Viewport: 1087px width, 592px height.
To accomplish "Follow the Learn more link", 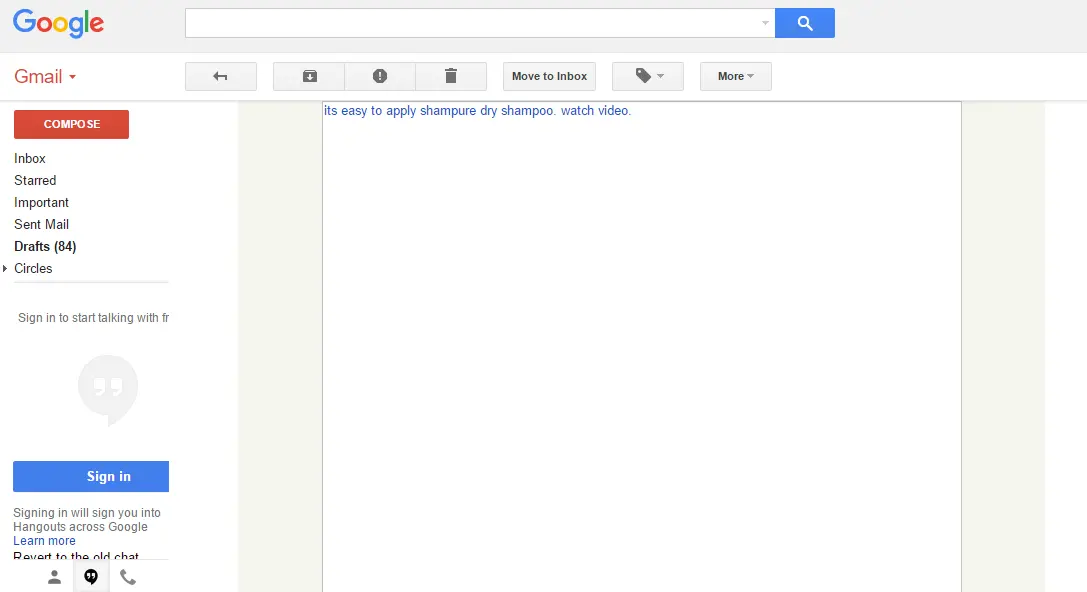I will (x=44, y=541).
